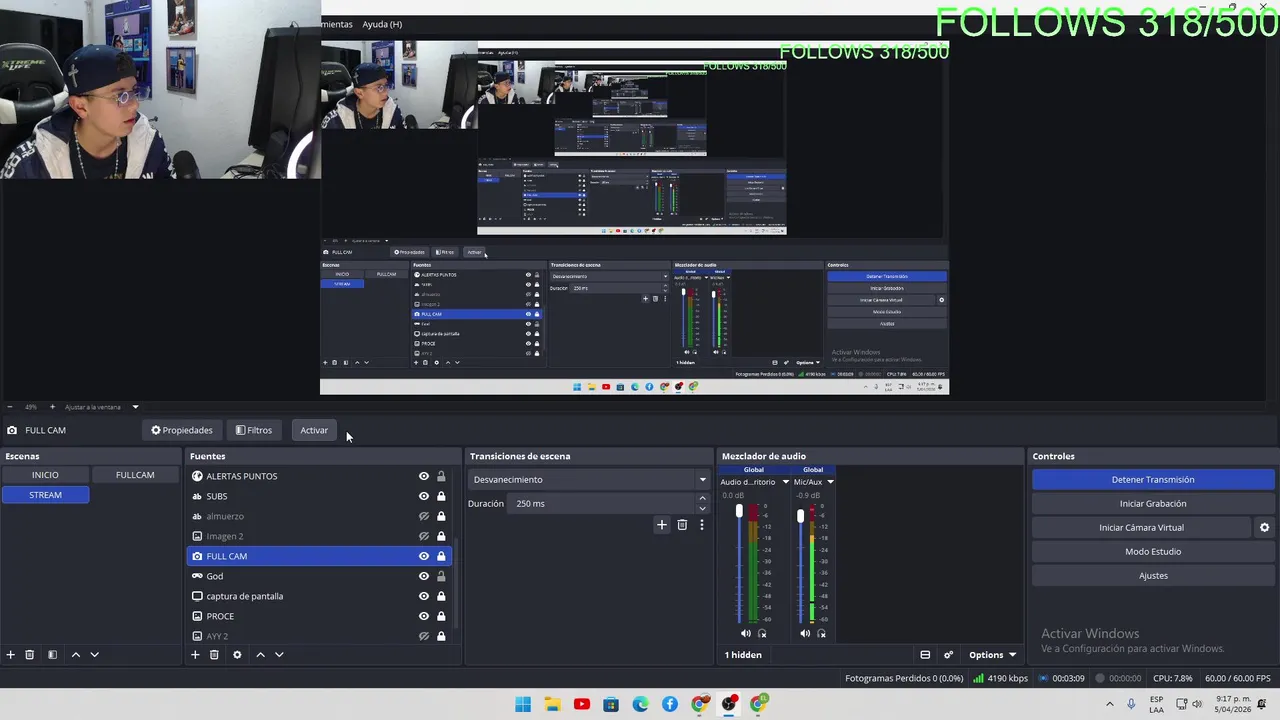The height and width of the screenshot is (720, 1280).
Task: Click Detener Transmisión
Action: pyautogui.click(x=1153, y=480)
